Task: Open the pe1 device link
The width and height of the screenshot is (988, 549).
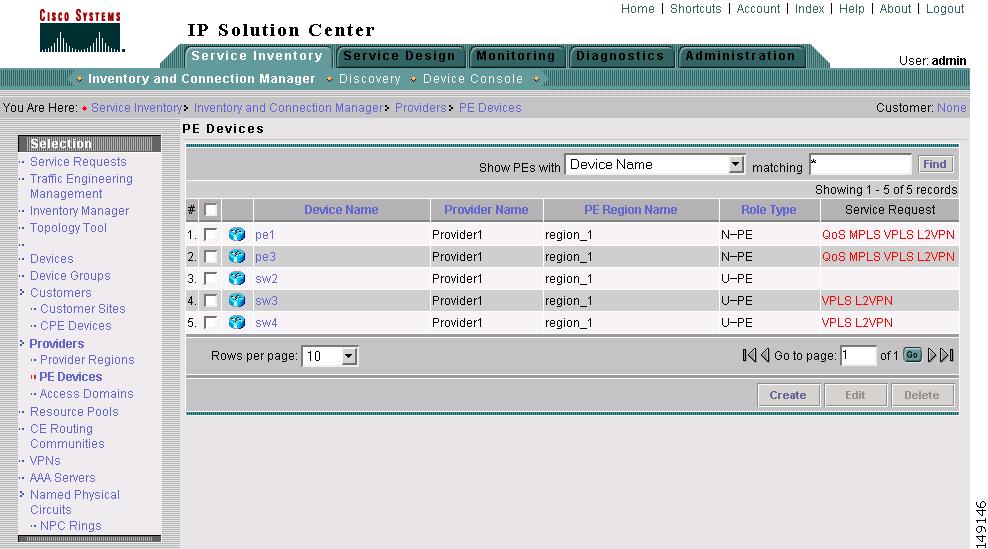Action: 265,235
